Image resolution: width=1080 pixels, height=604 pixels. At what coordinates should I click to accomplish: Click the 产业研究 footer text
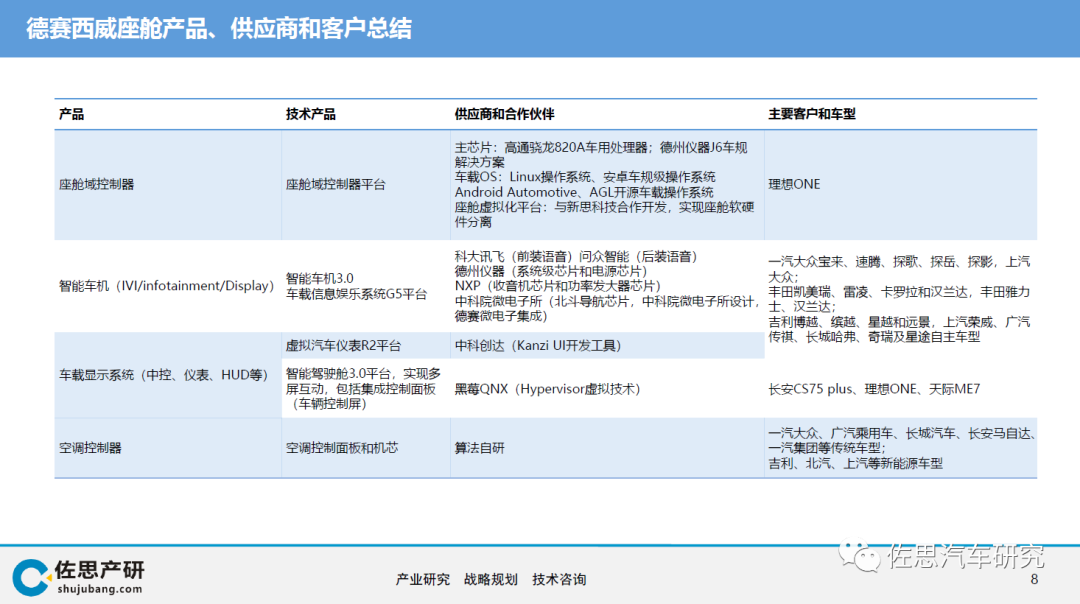pos(422,580)
